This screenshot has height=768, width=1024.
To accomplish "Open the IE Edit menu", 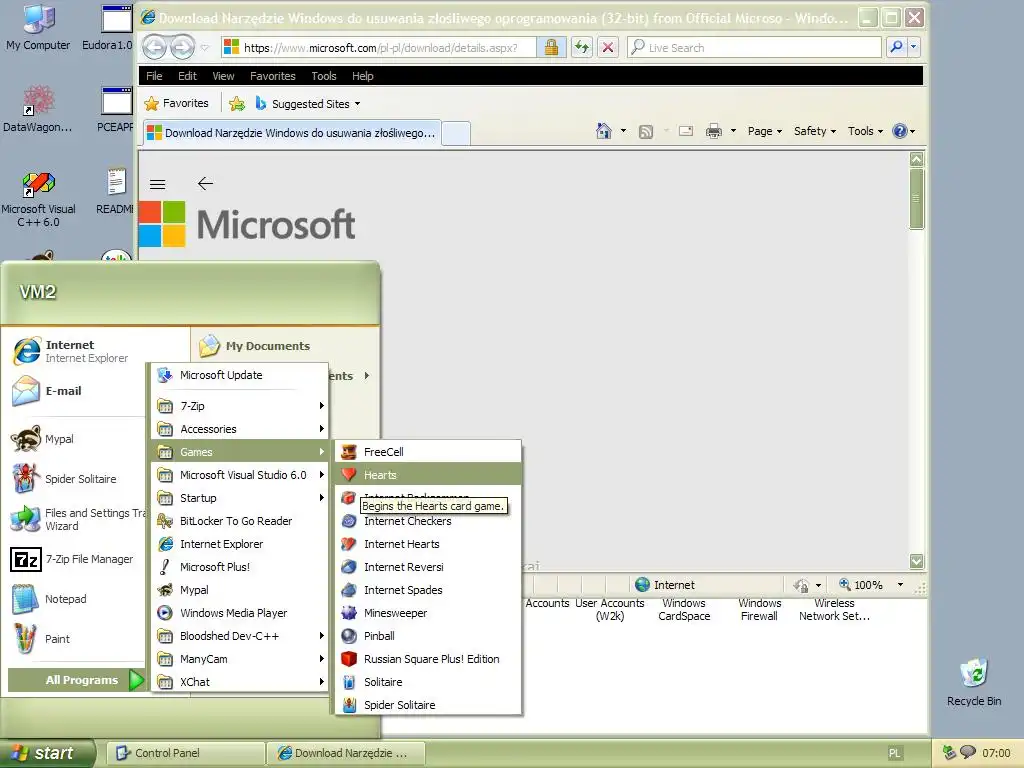I will click(x=187, y=76).
